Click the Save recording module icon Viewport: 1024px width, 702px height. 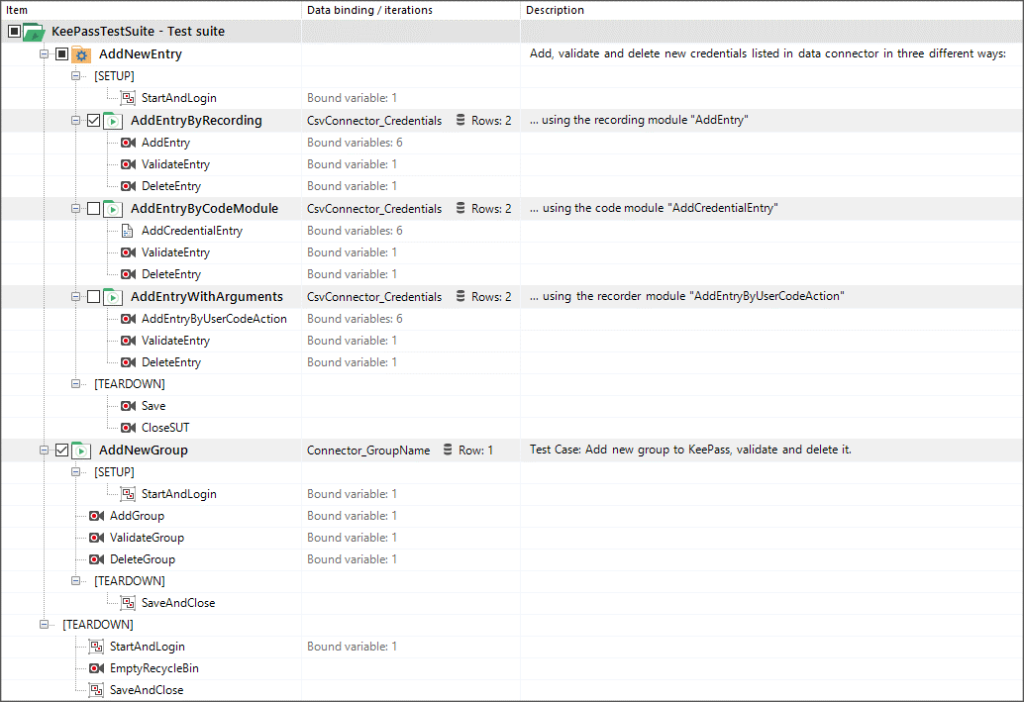[x=129, y=406]
